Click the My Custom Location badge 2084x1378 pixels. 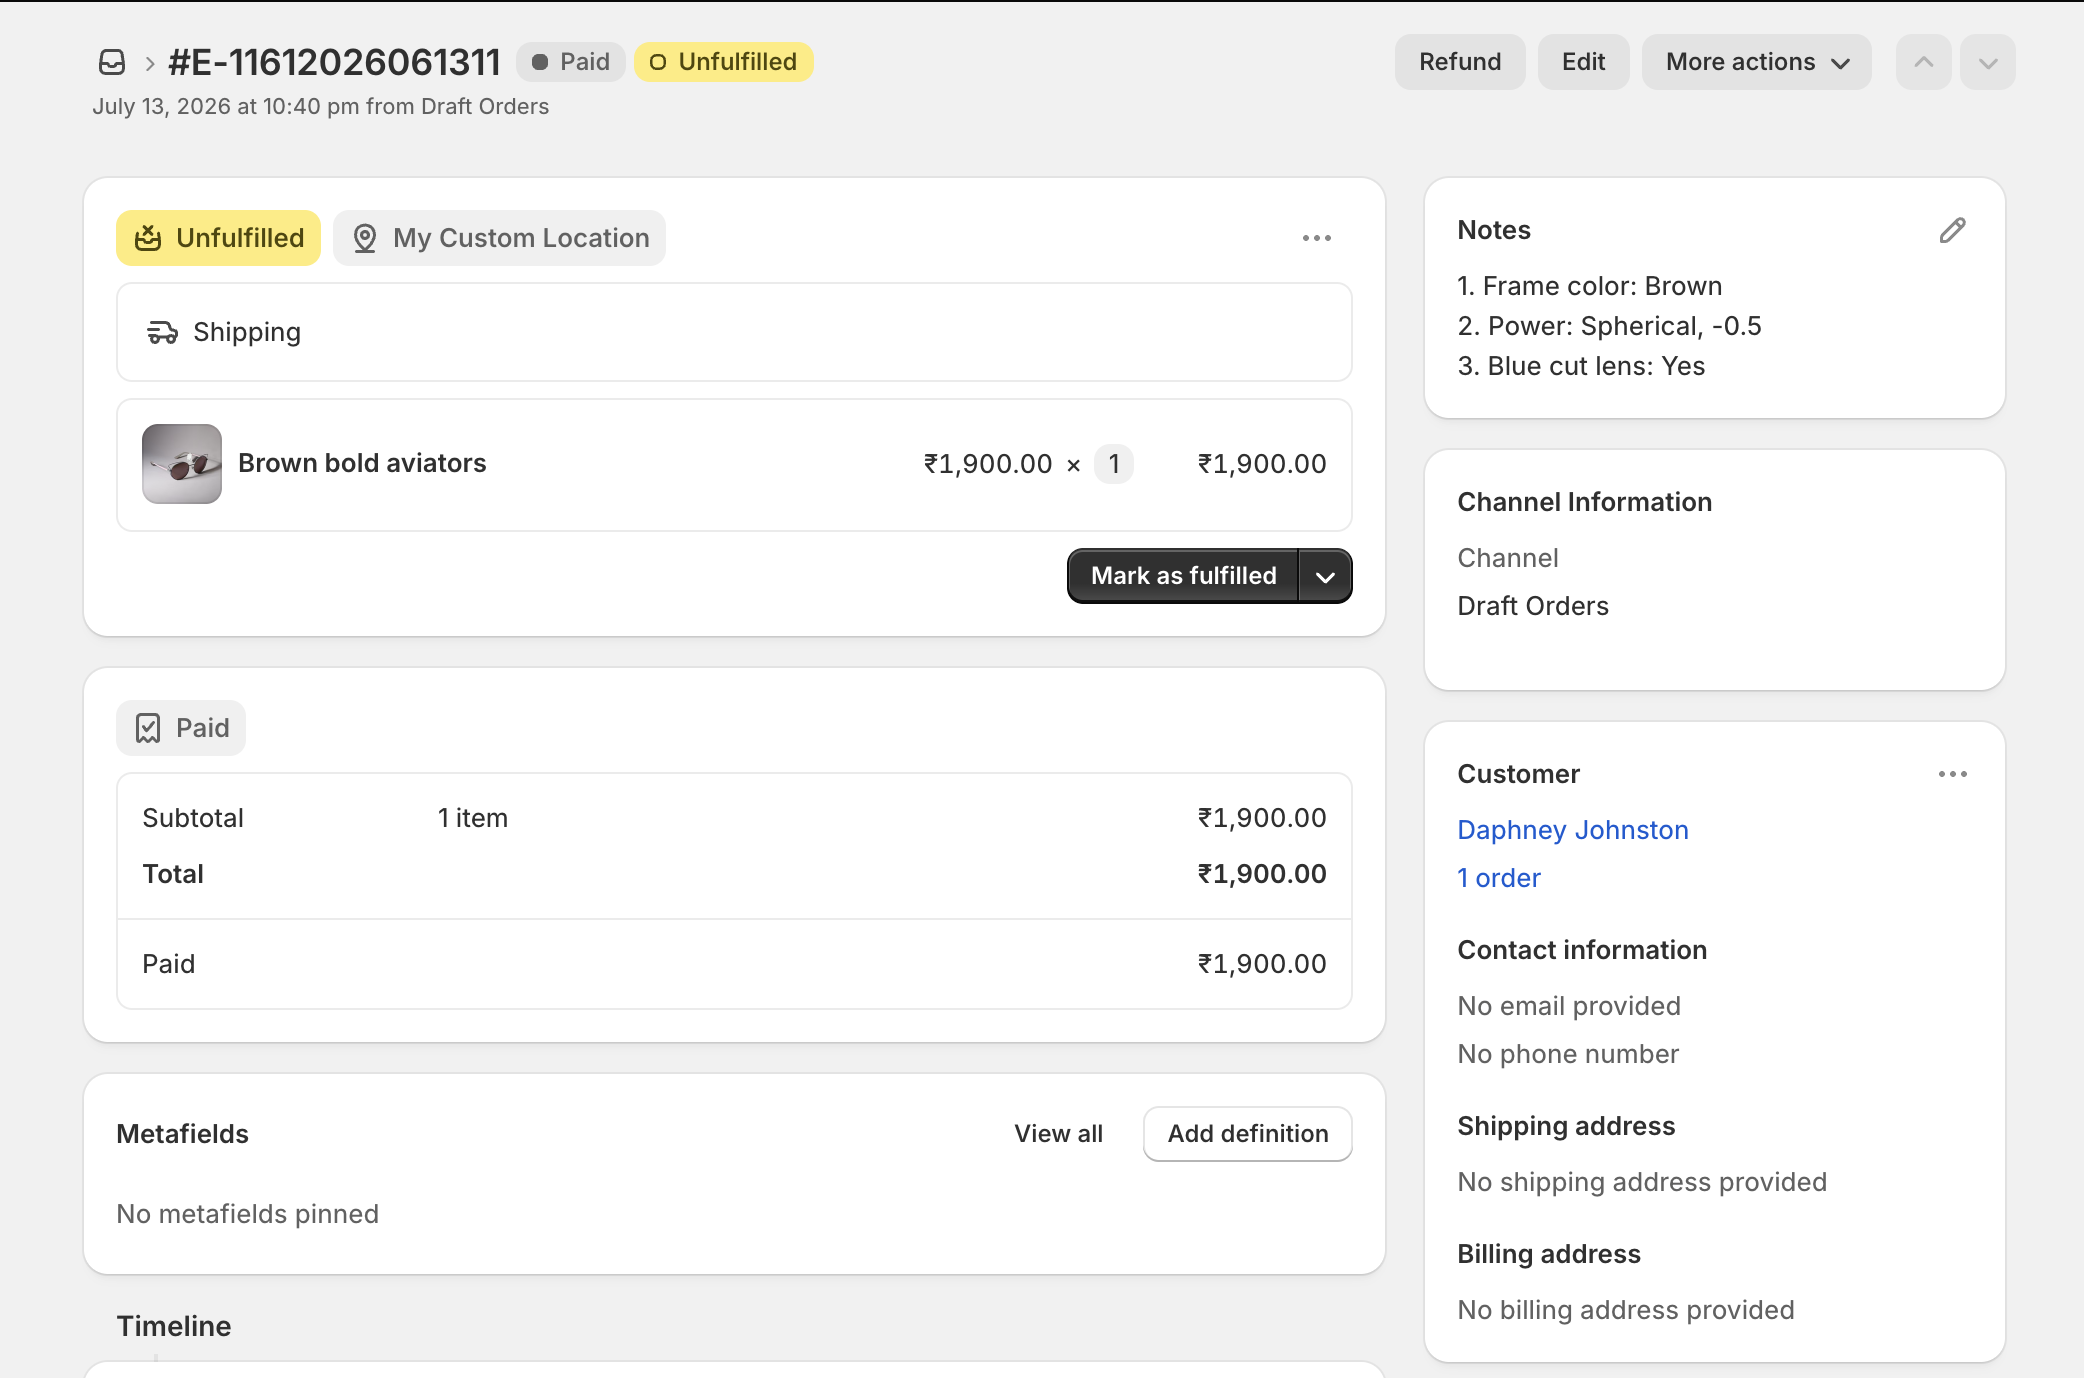pyautogui.click(x=499, y=238)
